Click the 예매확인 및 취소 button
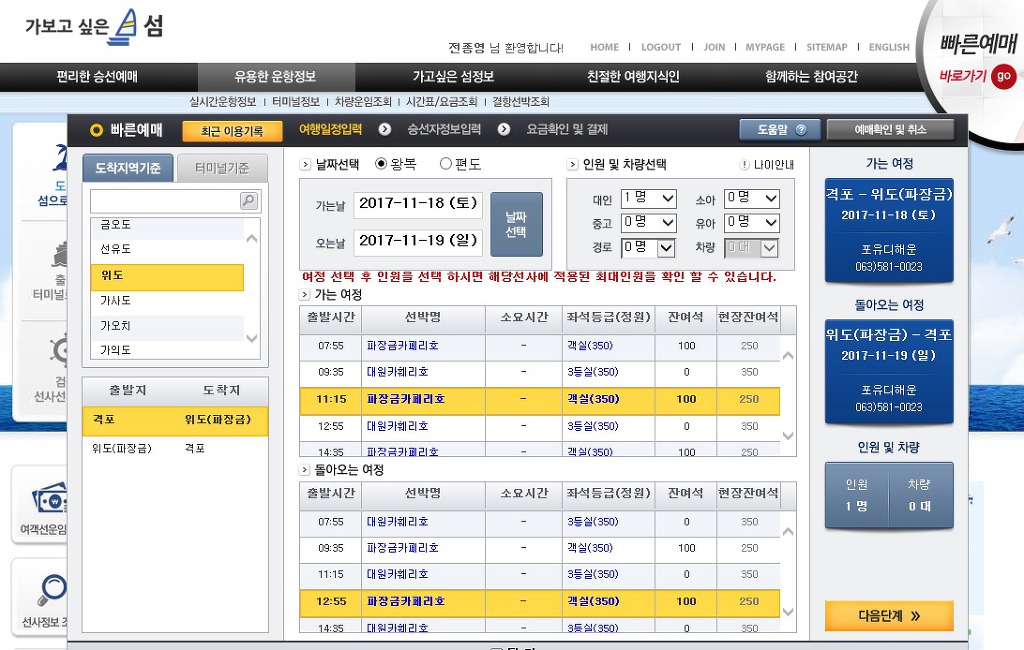1024x650 pixels. (x=890, y=129)
